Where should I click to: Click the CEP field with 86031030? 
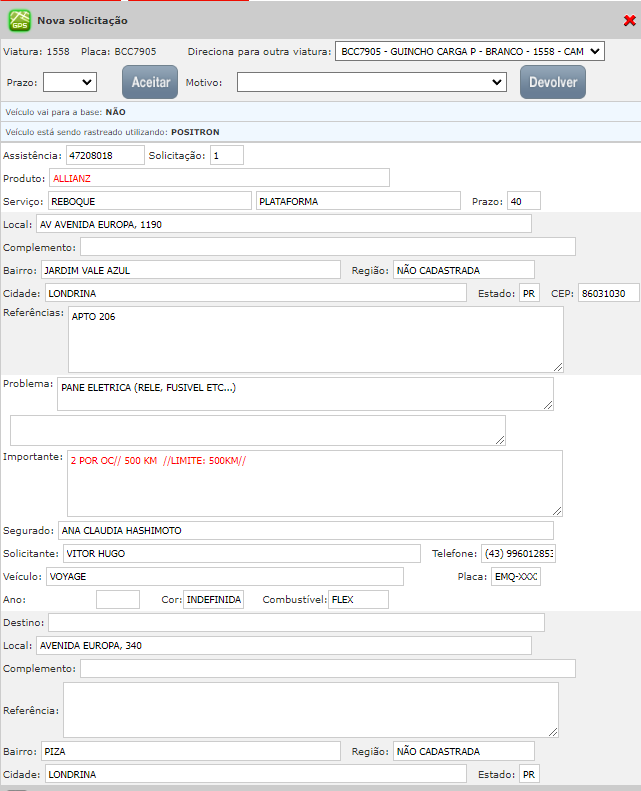pos(608,293)
